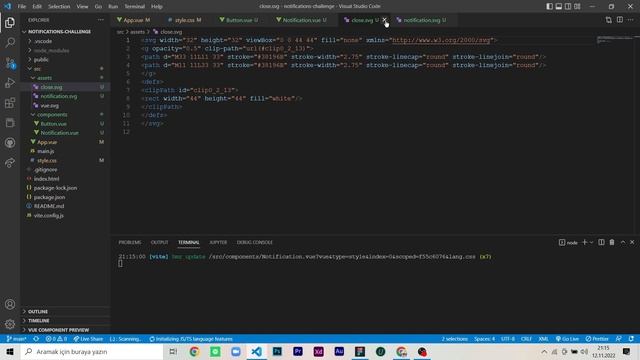Switch to the notification.svg editor tab
This screenshot has height=360, width=640.
[x=422, y=20]
